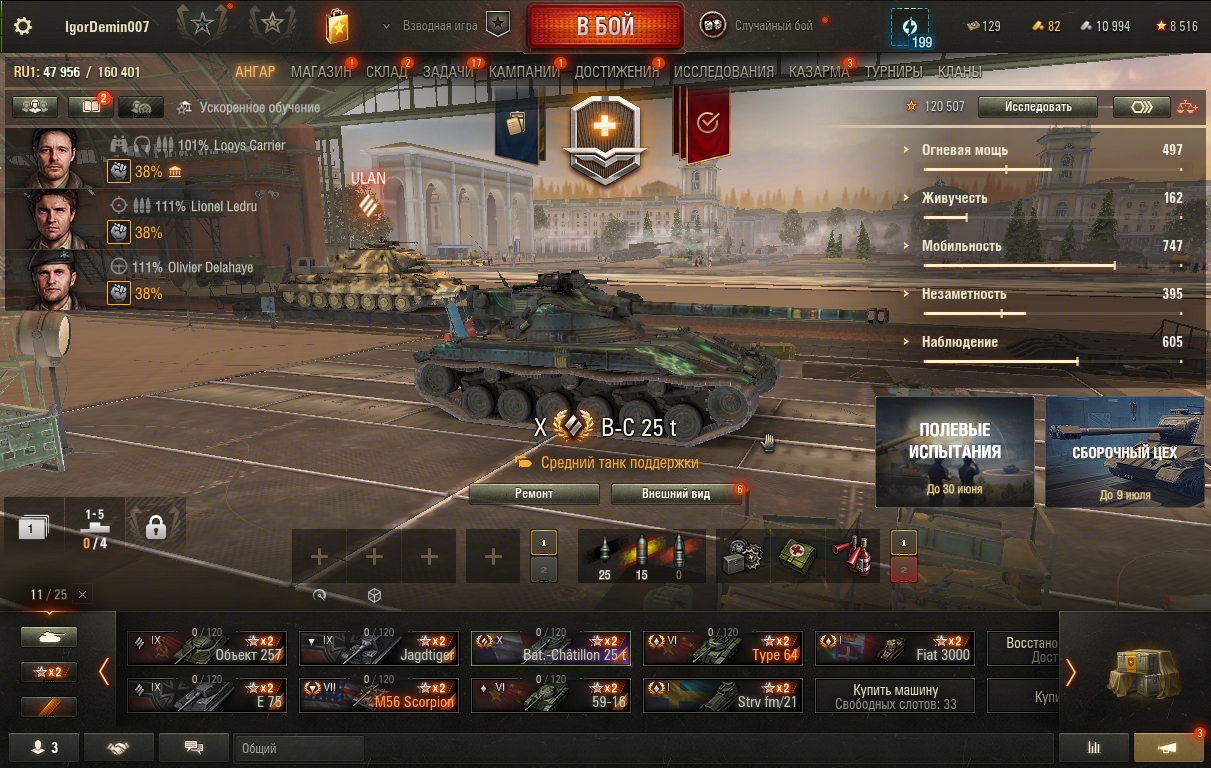Open the loot crate icon

[x=1135, y=671]
